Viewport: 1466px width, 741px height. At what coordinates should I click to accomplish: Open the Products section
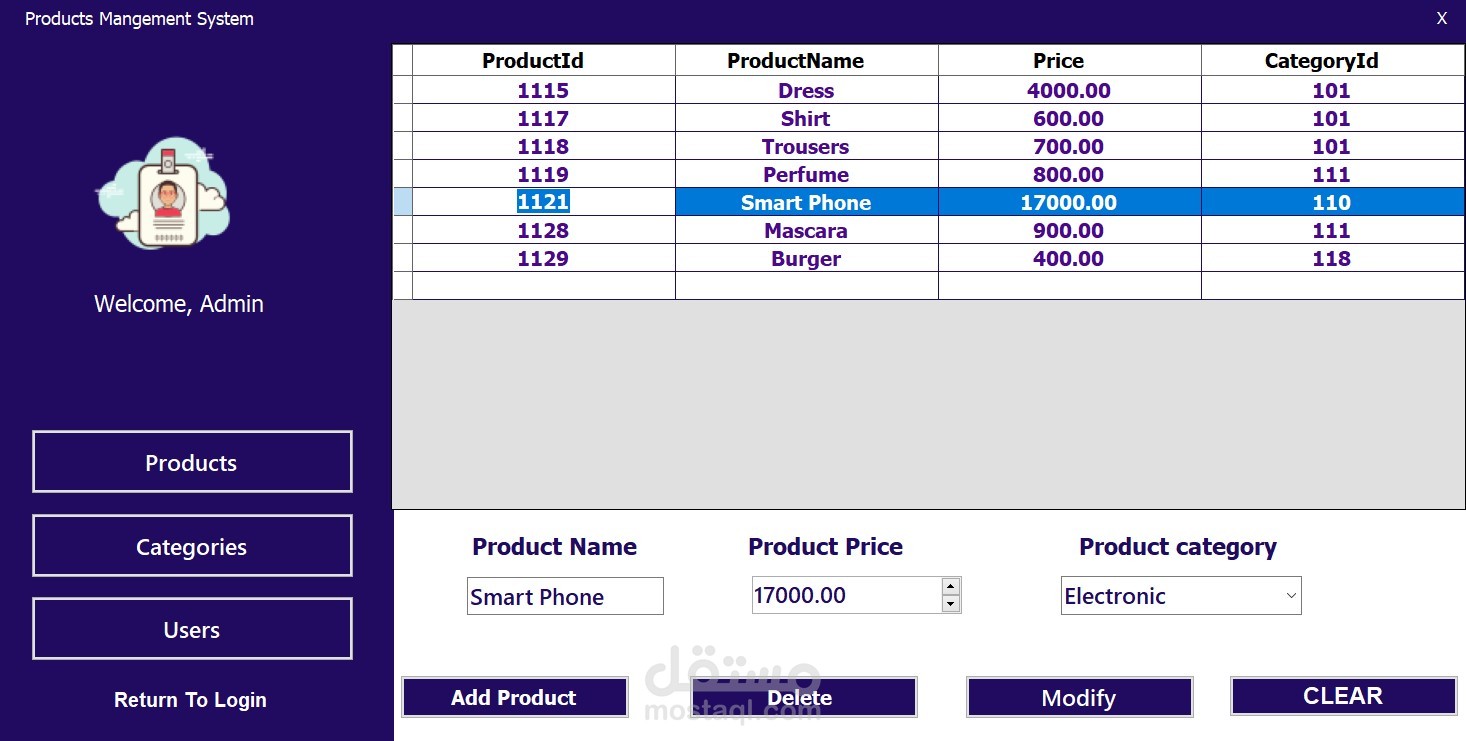point(192,462)
